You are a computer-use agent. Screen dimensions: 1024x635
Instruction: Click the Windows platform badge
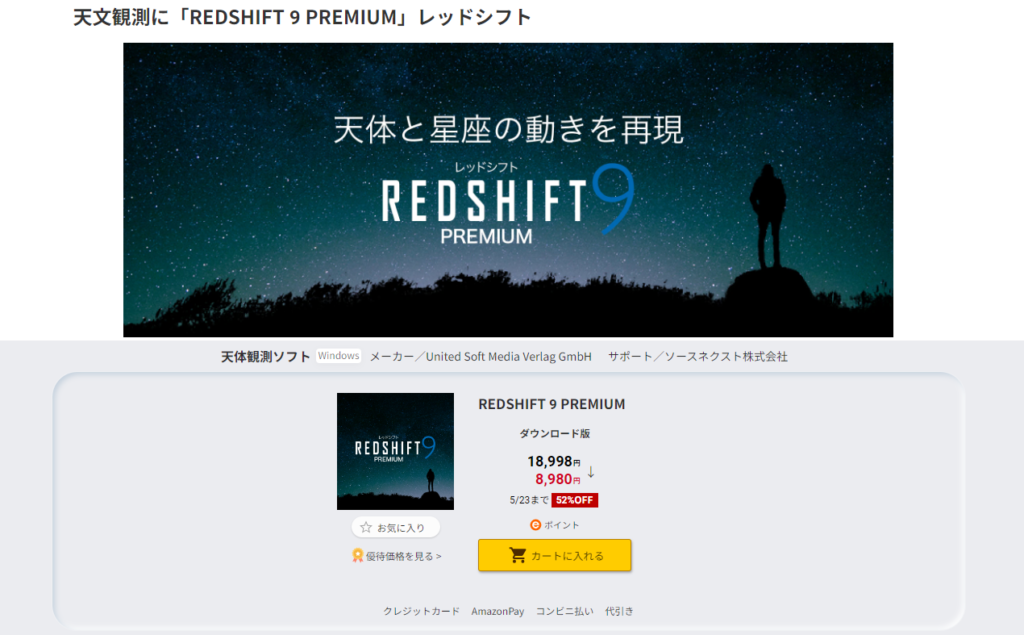point(338,356)
